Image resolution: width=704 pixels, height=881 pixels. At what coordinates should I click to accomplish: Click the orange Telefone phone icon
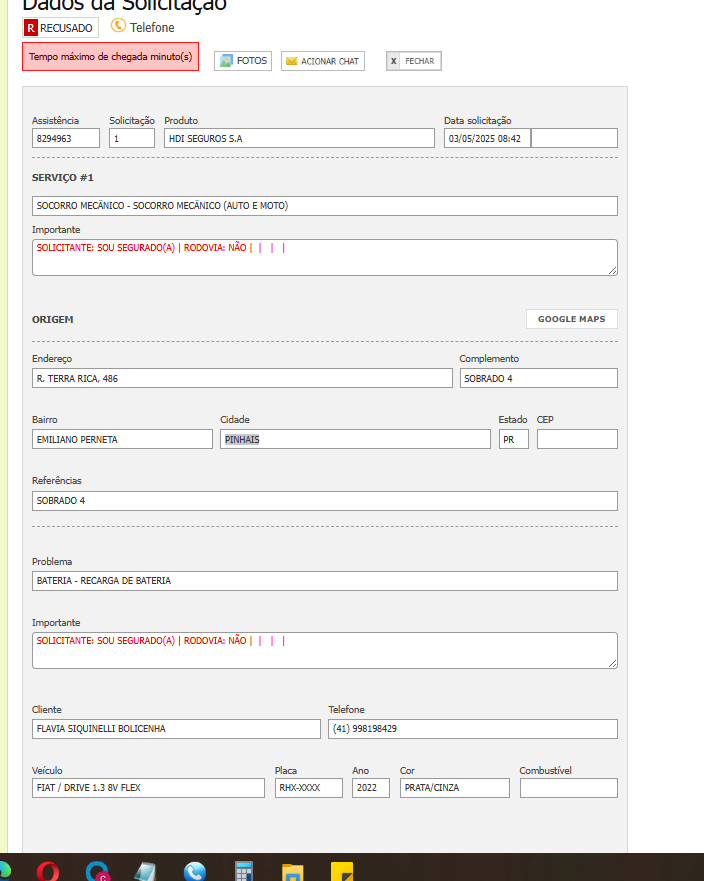coord(118,26)
